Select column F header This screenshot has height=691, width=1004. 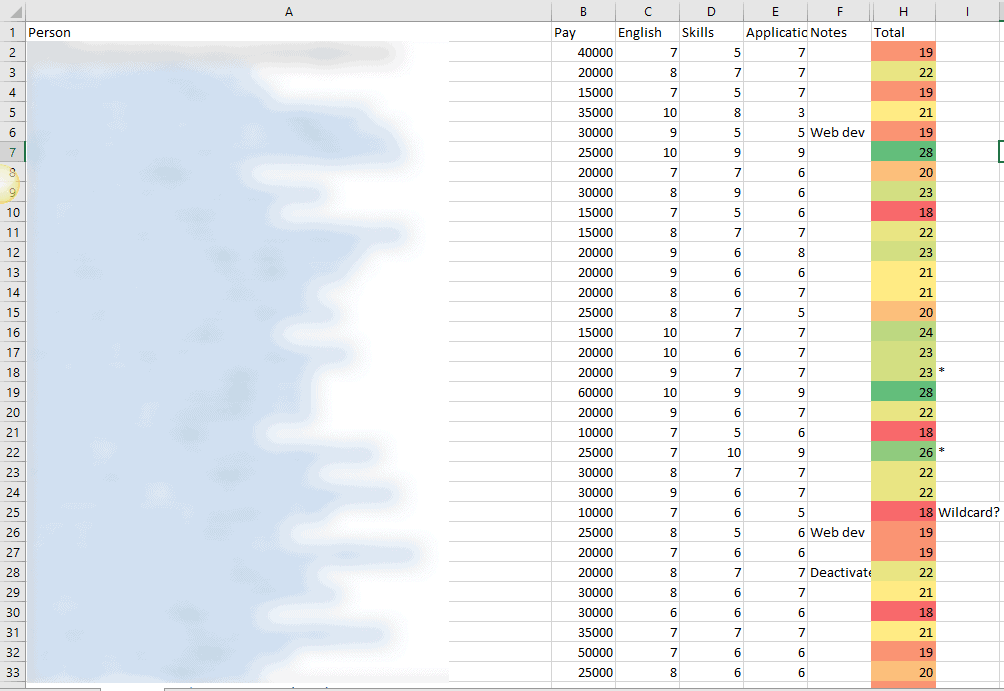(x=839, y=11)
